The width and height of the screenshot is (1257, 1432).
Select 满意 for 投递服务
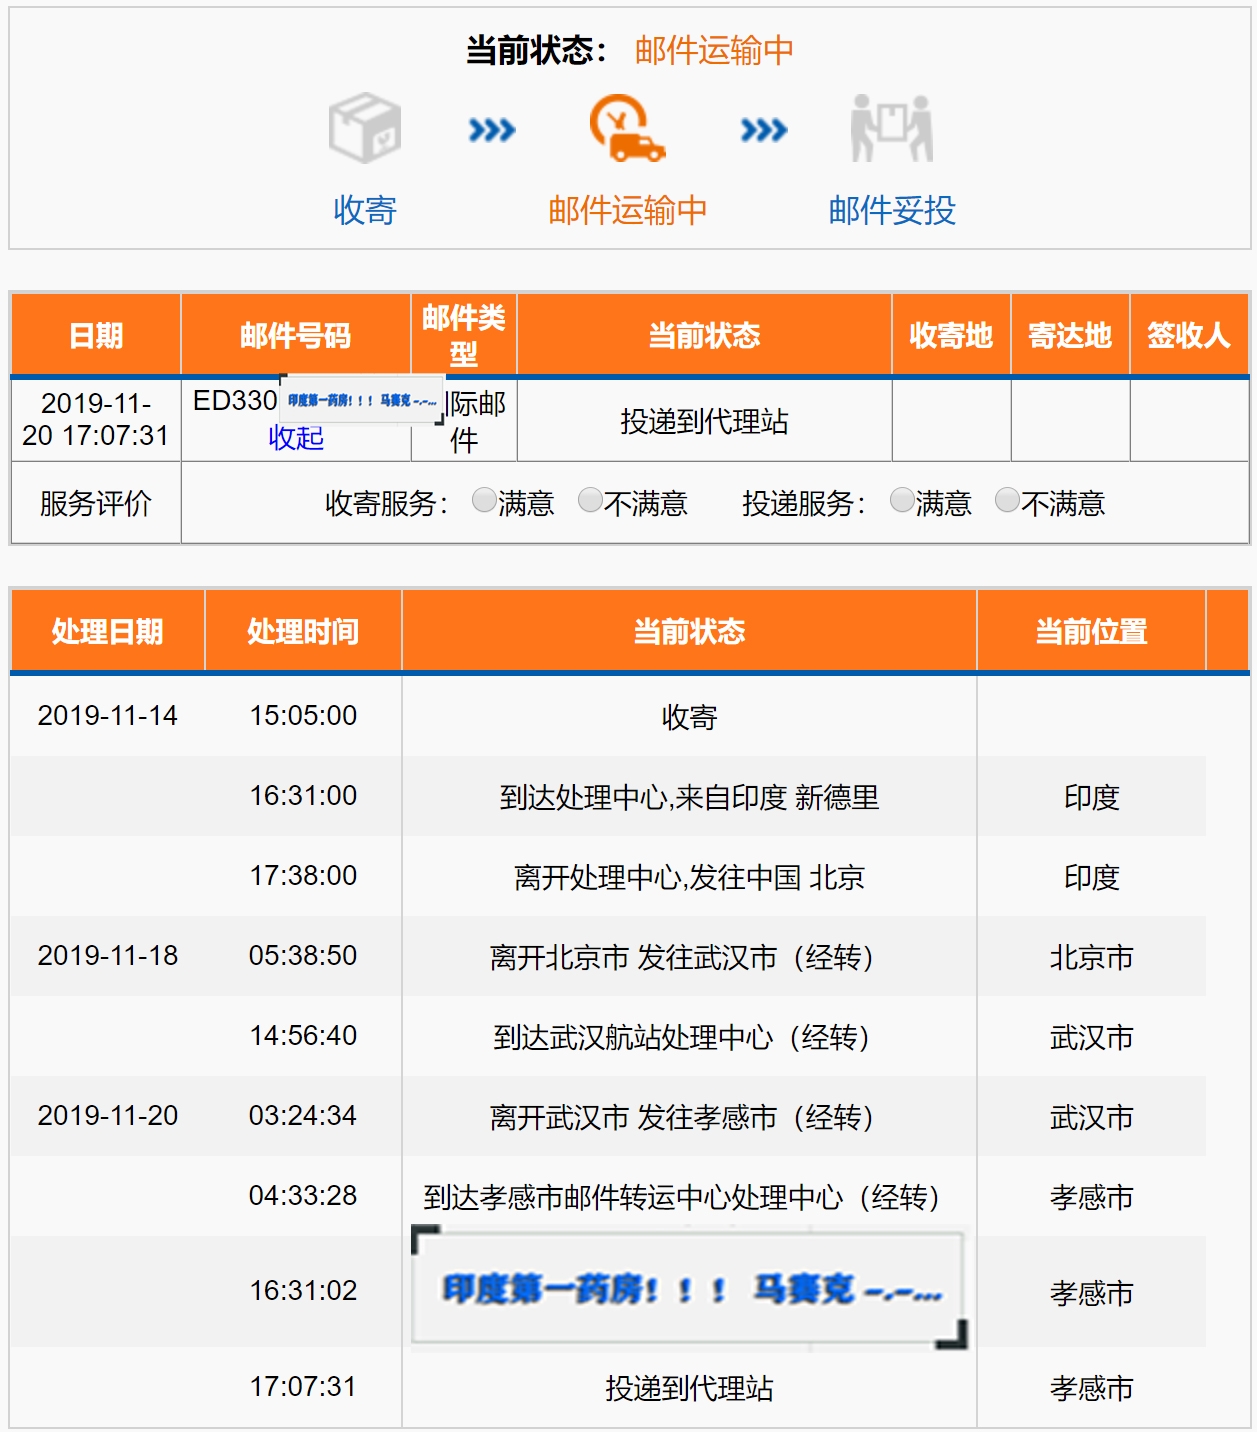(x=902, y=500)
